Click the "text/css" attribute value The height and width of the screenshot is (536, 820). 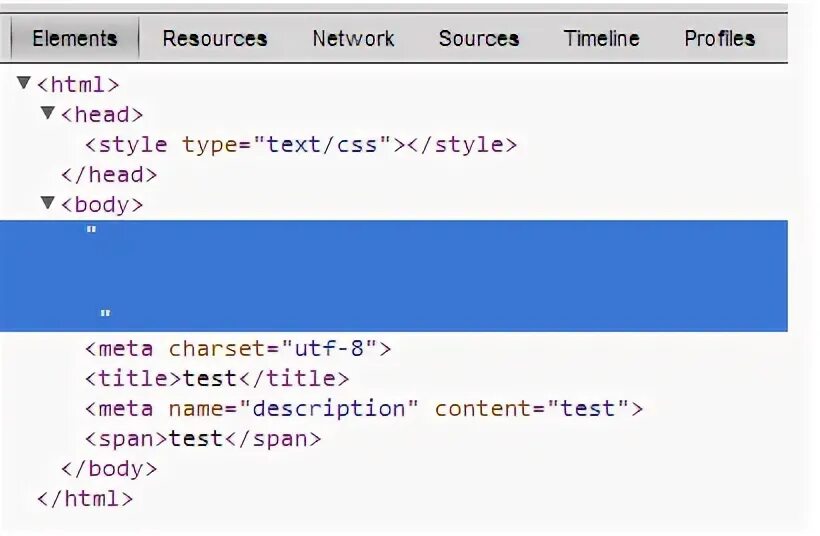click(x=322, y=145)
